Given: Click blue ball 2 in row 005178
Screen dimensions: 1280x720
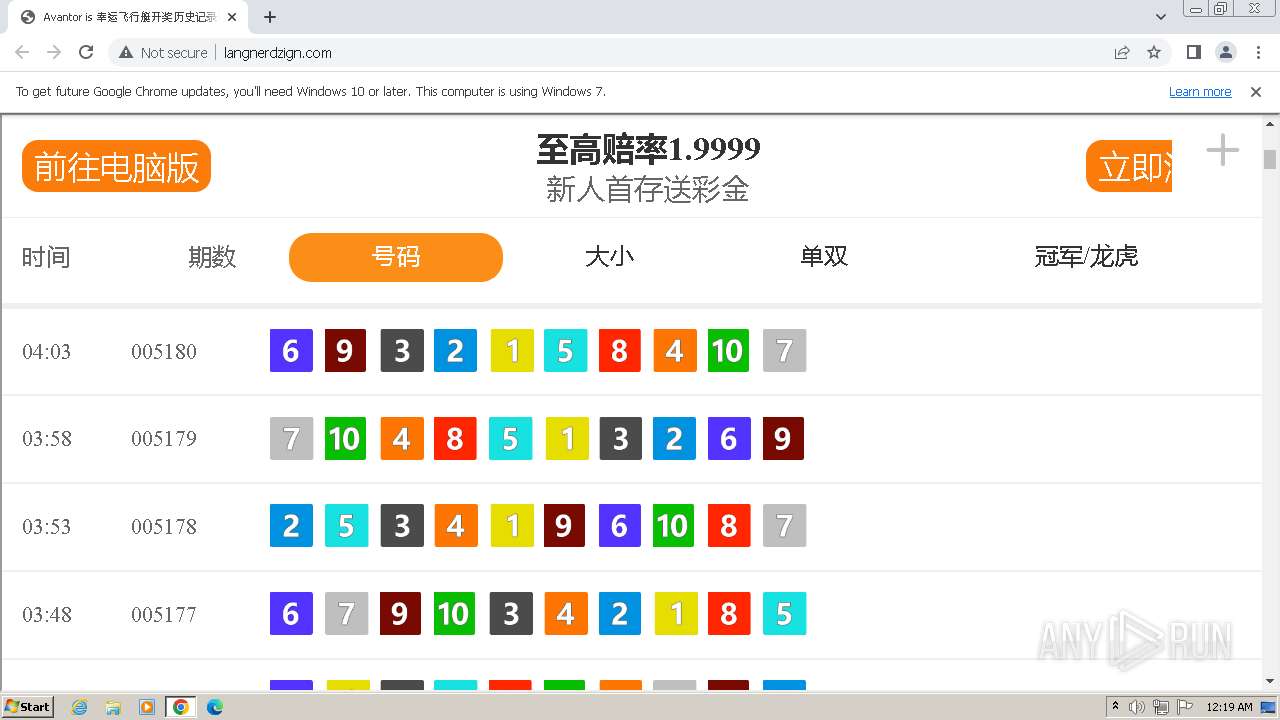Looking at the screenshot, I should (x=291, y=526).
